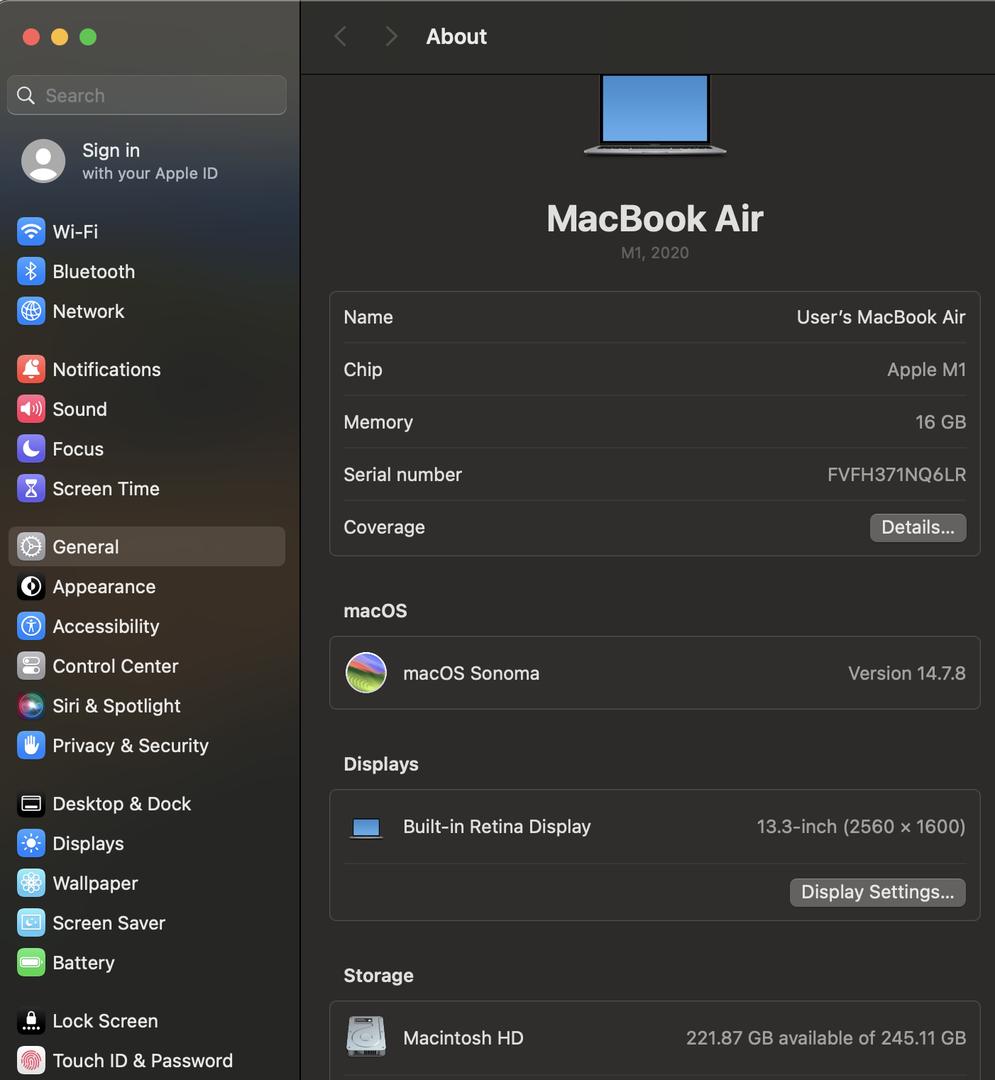This screenshot has width=995, height=1080.
Task: Click the Name row label
Action: 368,318
